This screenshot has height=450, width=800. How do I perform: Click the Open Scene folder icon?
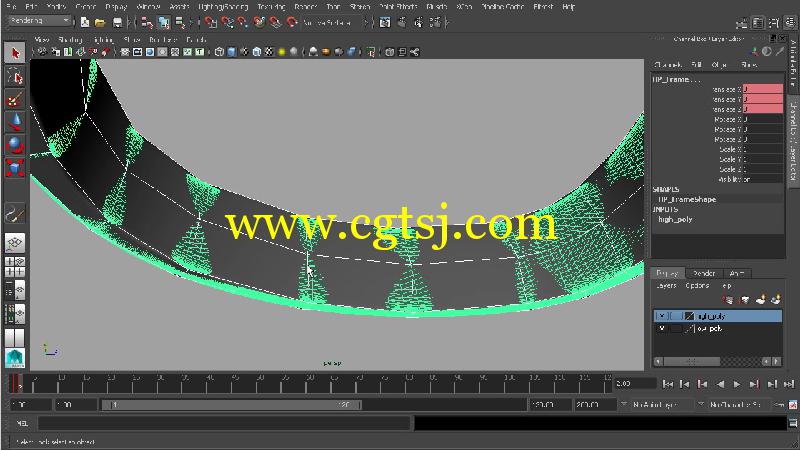pos(100,22)
